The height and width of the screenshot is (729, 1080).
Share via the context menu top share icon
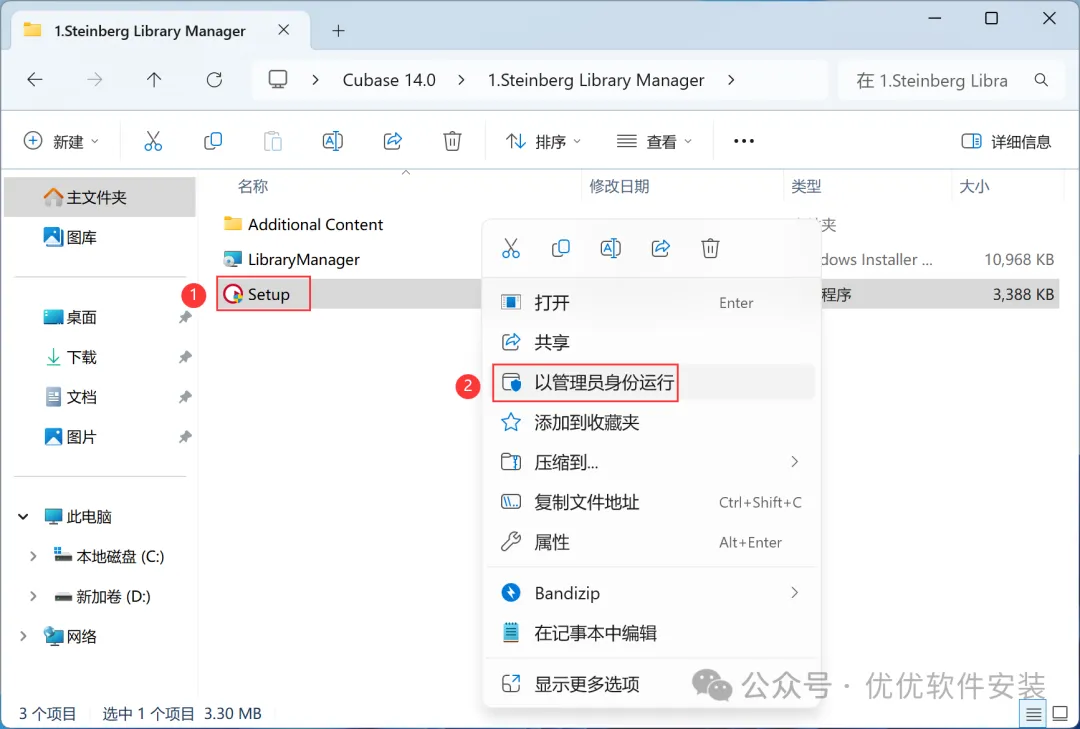point(661,248)
